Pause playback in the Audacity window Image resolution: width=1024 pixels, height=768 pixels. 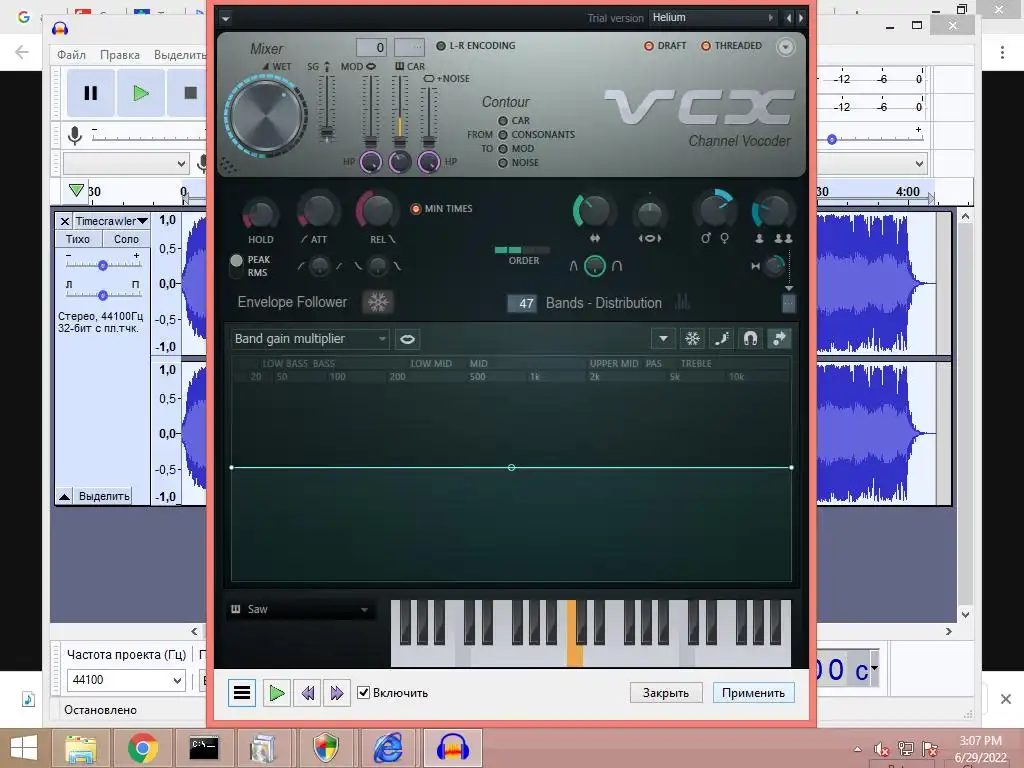[x=90, y=93]
